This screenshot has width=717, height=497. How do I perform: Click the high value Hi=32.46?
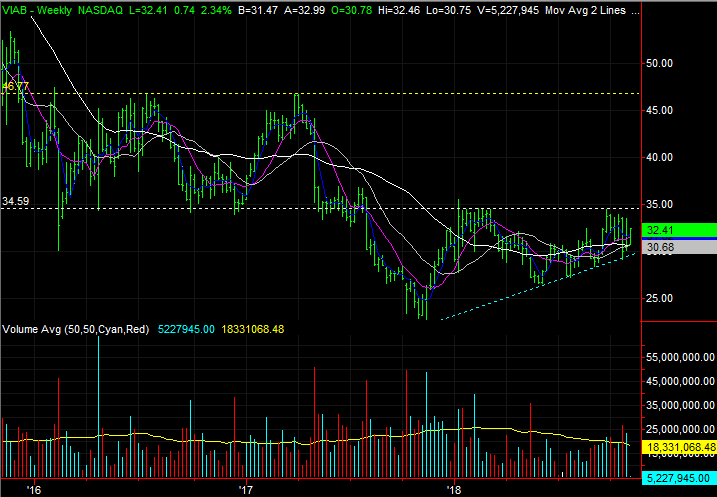point(399,10)
